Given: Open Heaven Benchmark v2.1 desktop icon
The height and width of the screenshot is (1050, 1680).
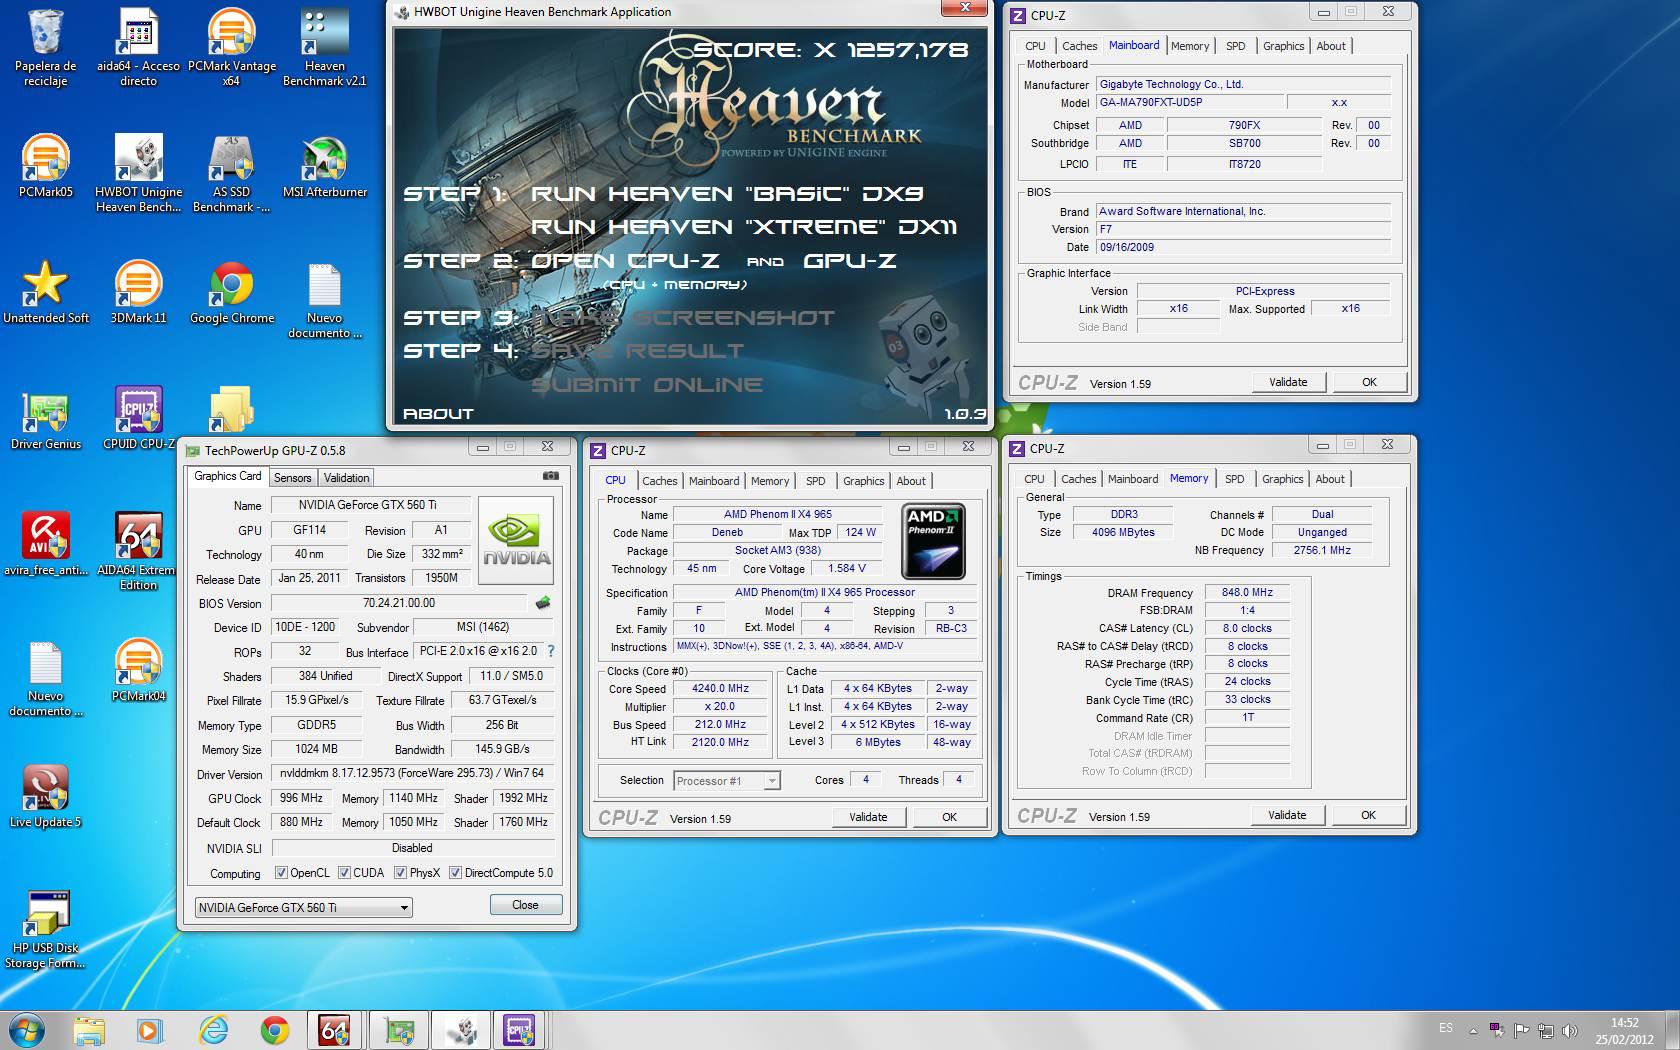Looking at the screenshot, I should [x=324, y=47].
